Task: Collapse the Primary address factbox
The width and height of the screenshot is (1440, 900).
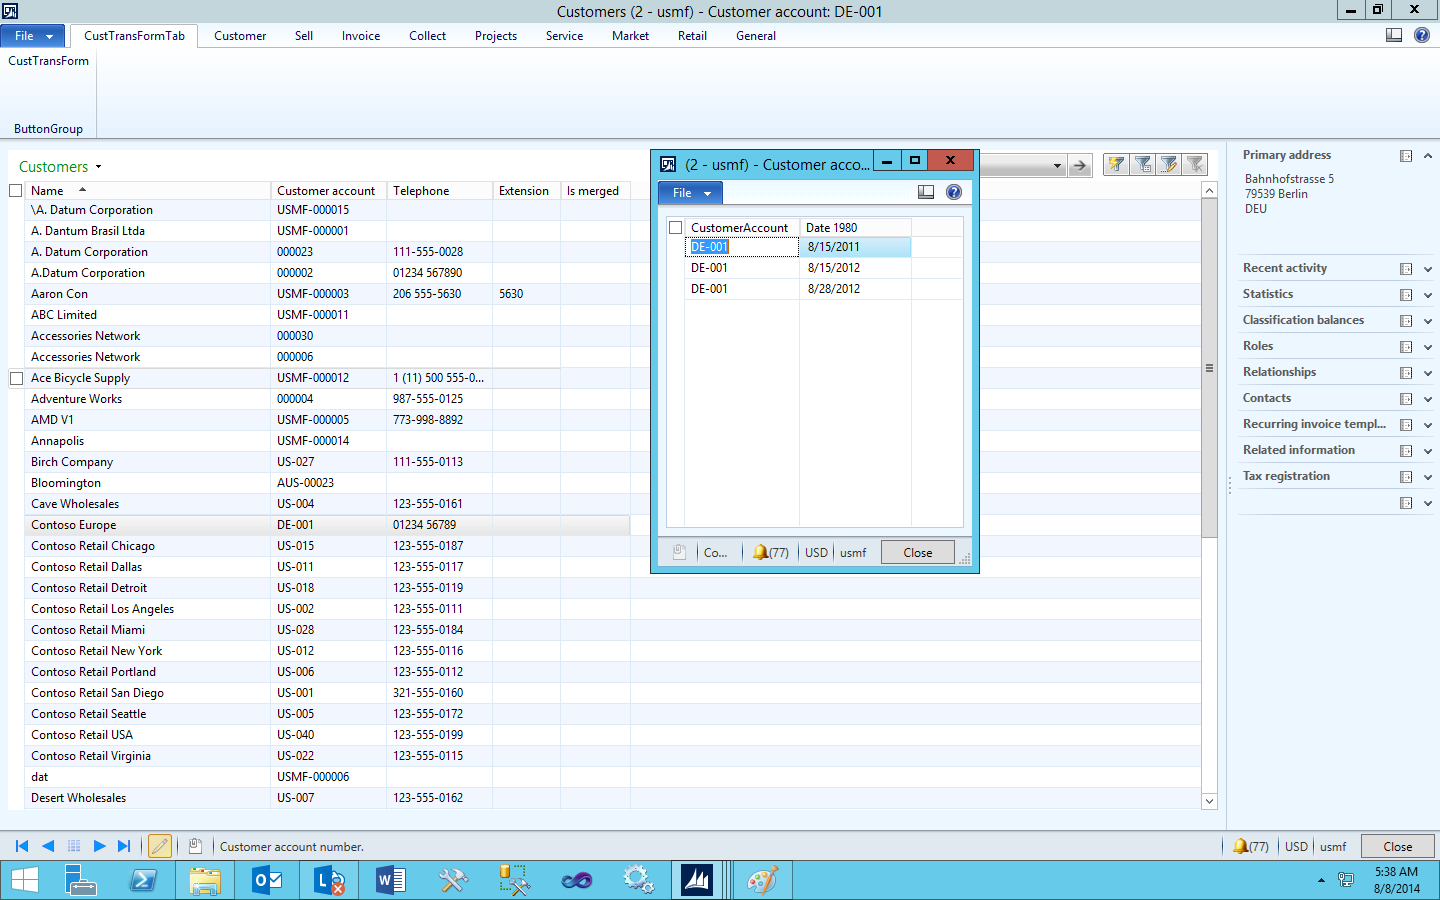Action: 1428,156
